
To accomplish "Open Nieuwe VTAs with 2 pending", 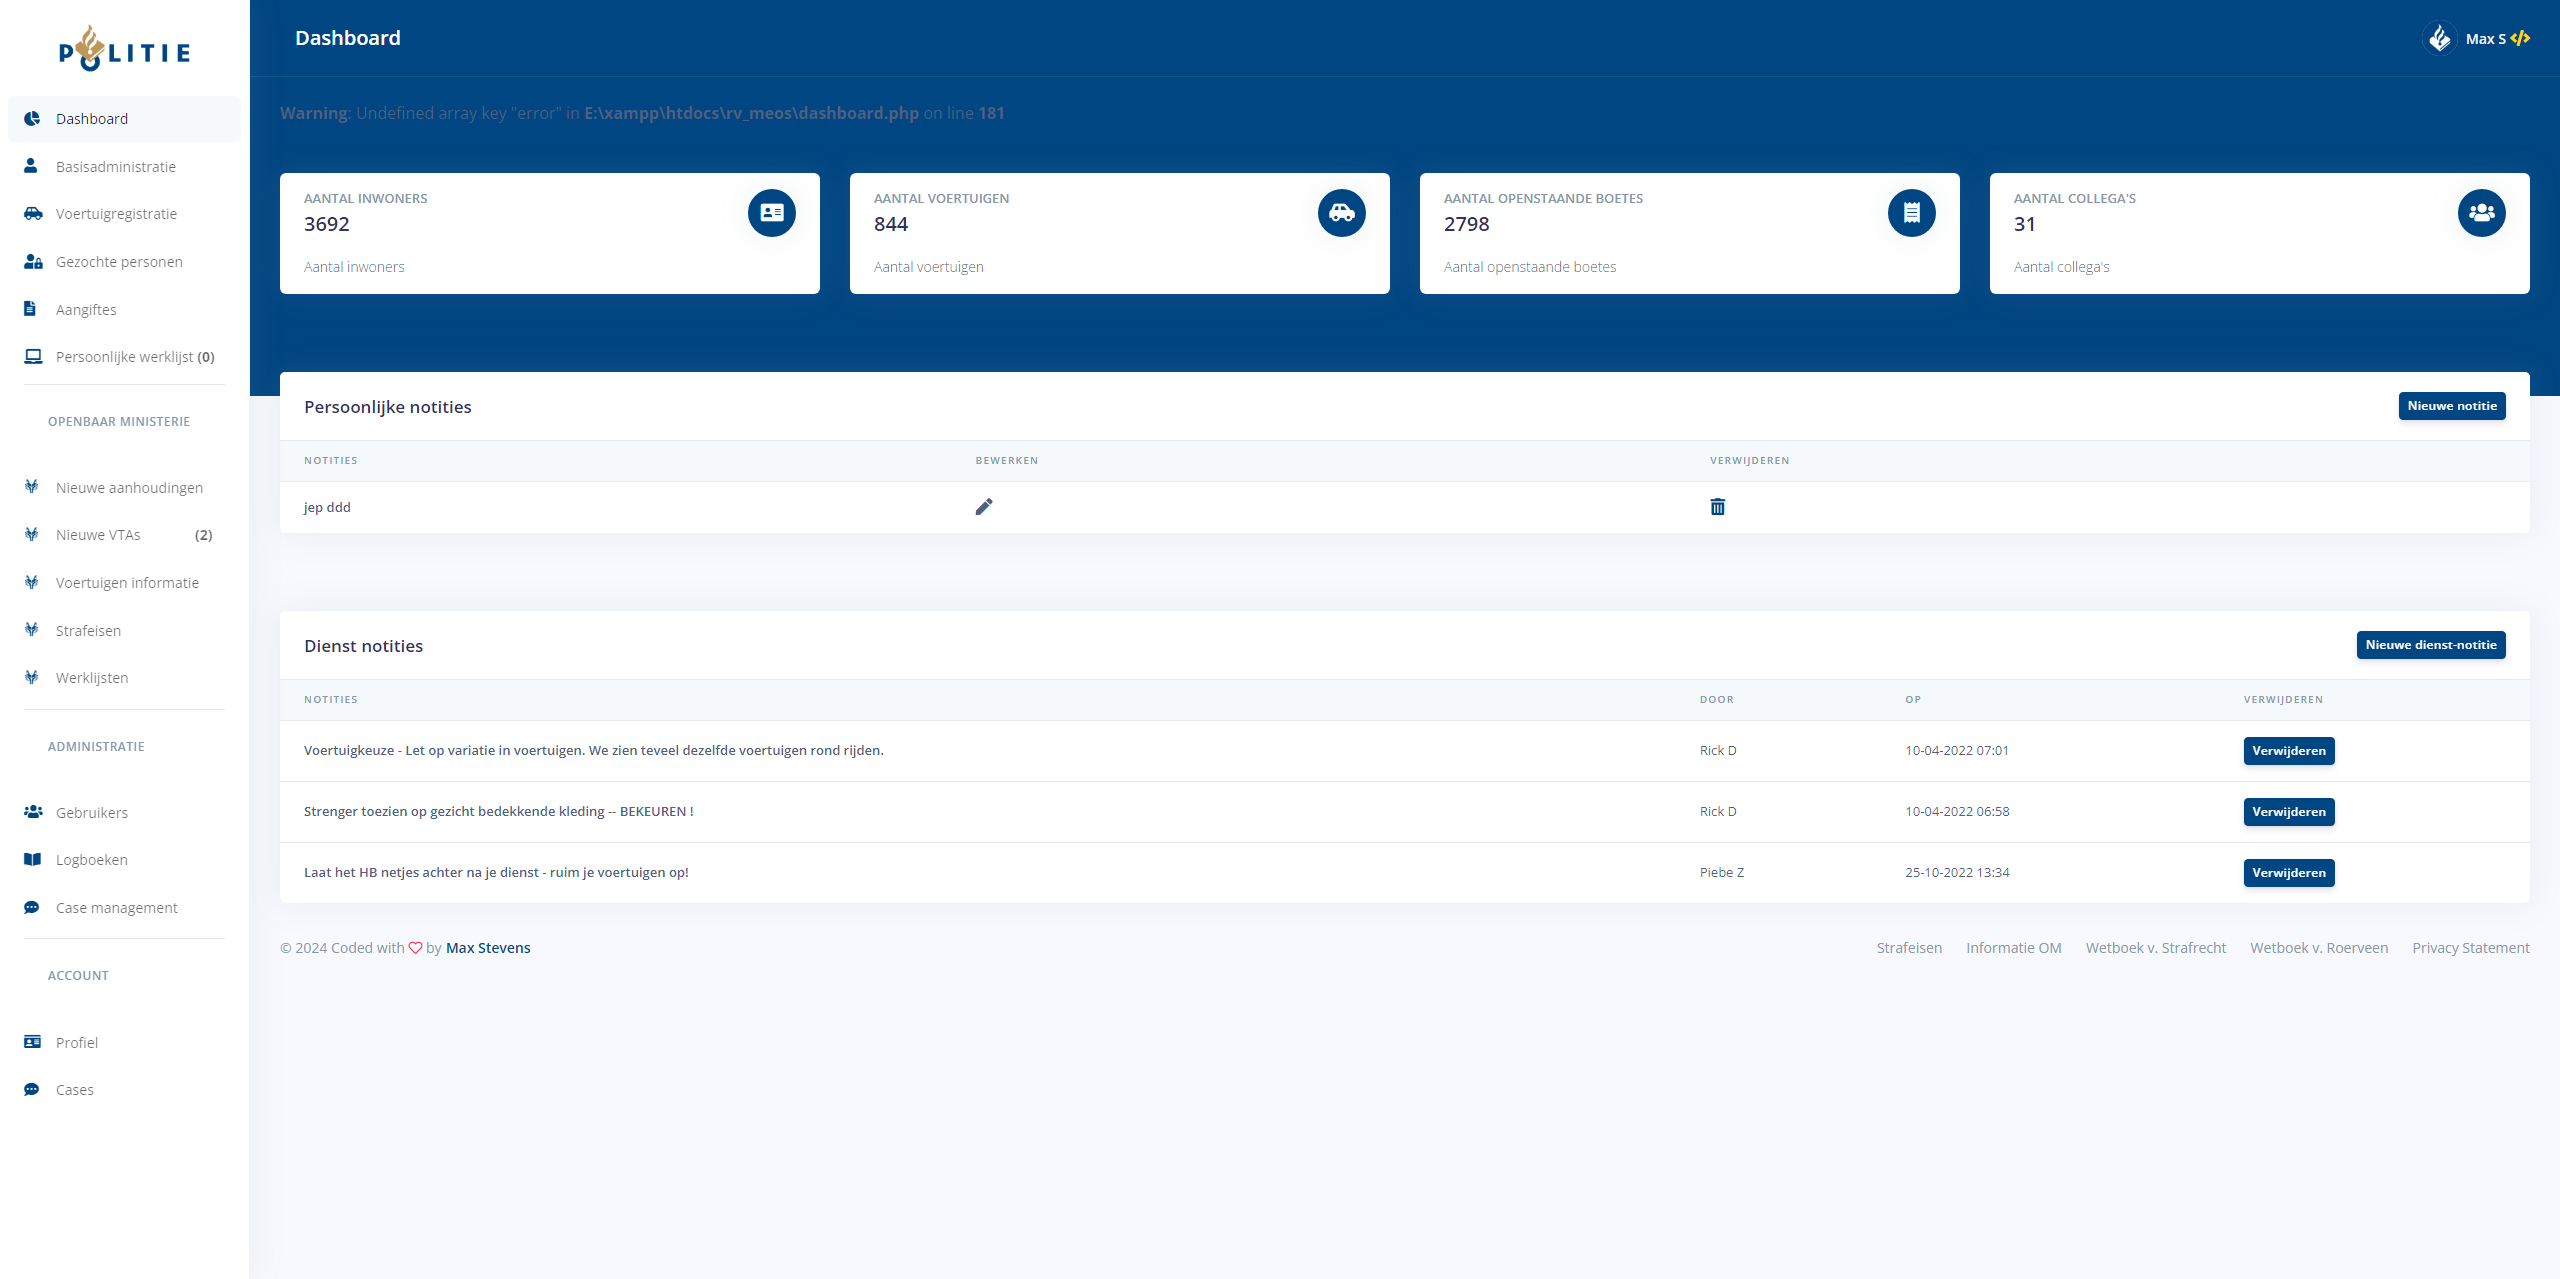I will 98,535.
